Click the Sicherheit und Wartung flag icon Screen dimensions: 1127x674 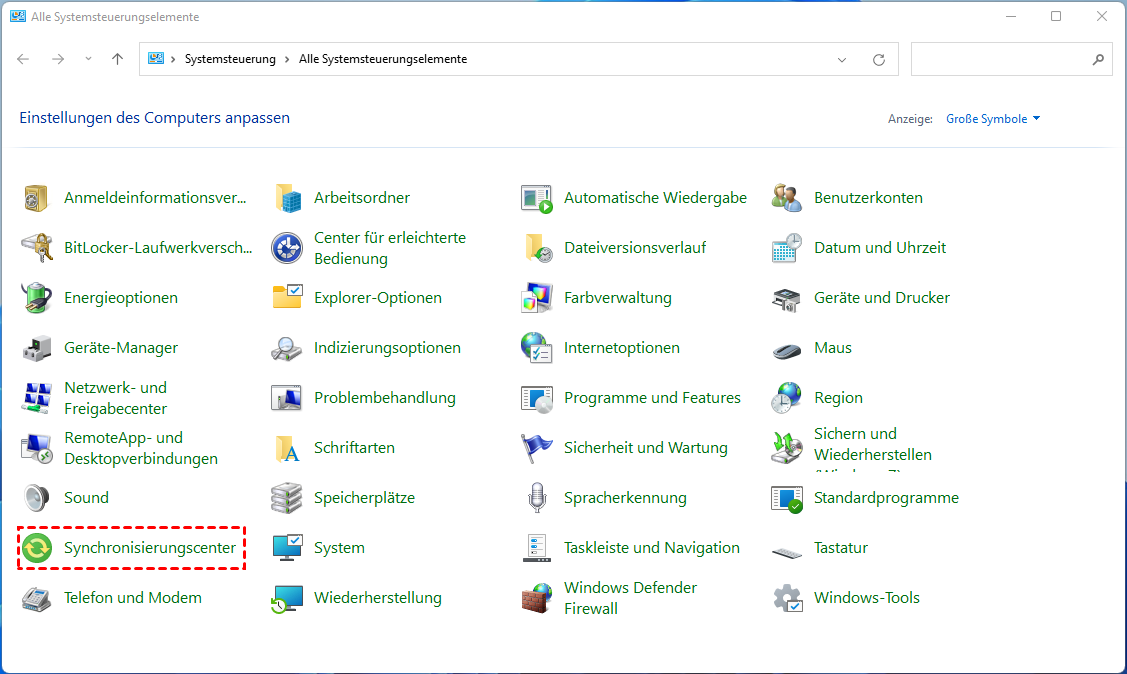(537, 448)
